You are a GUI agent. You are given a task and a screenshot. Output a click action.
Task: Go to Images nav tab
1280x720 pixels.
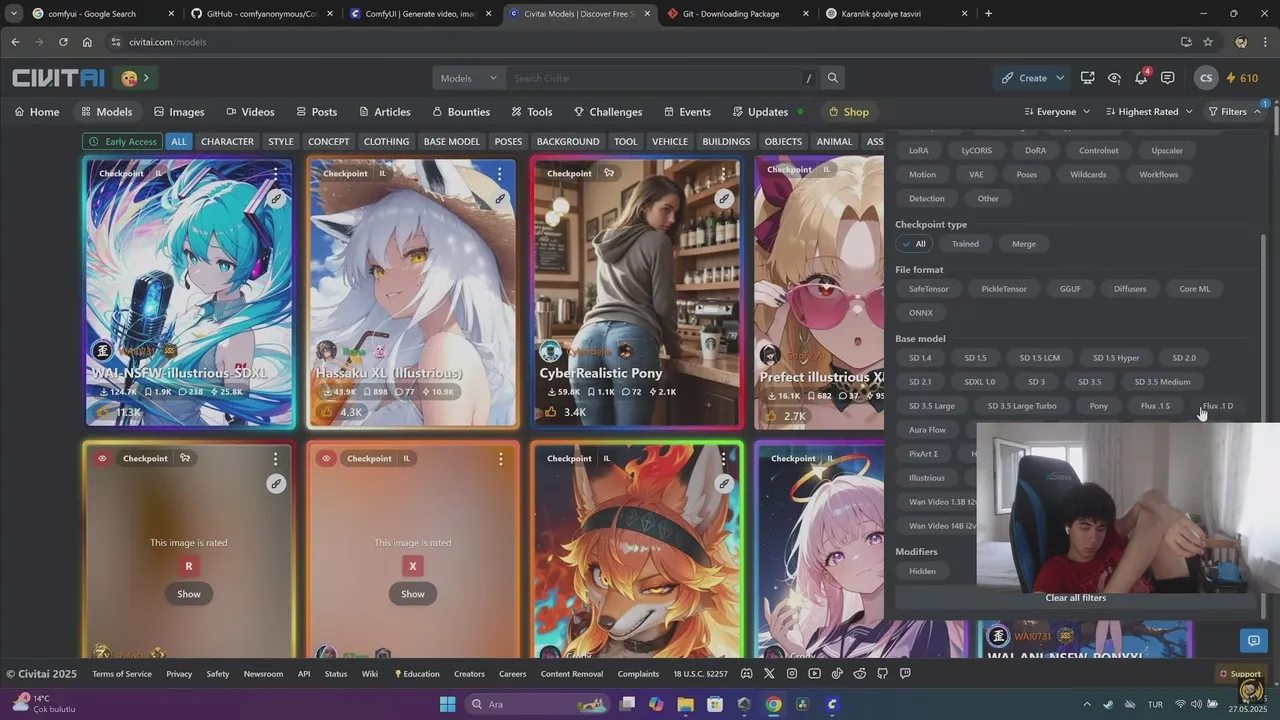[x=179, y=112]
